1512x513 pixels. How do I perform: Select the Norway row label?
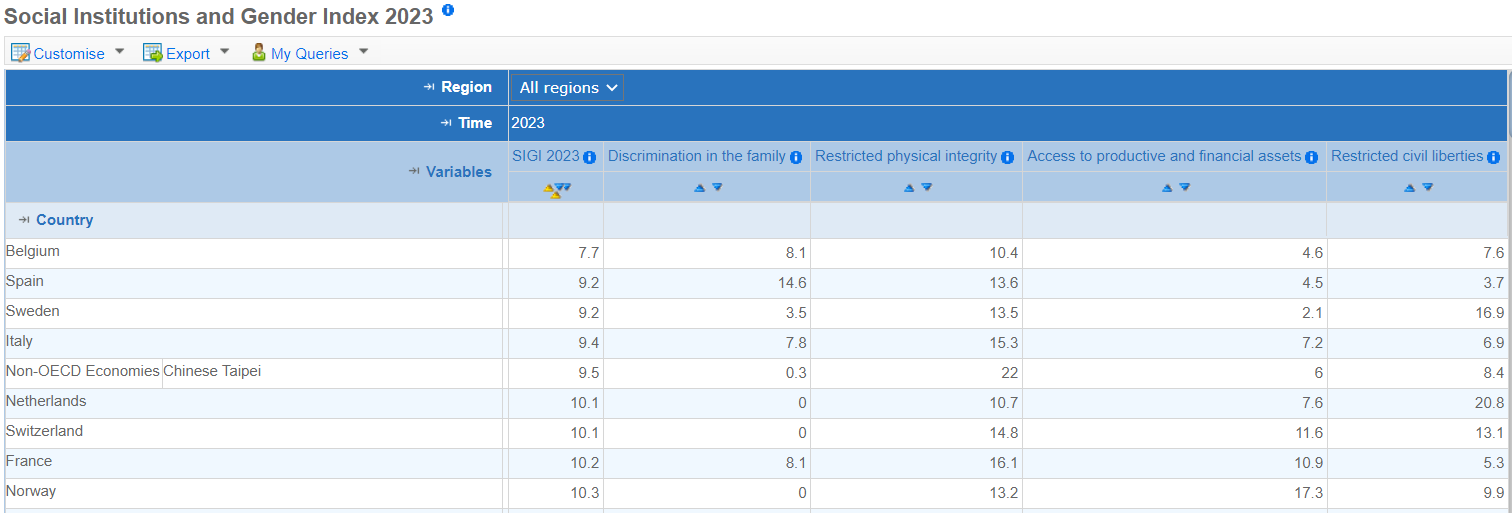31,491
